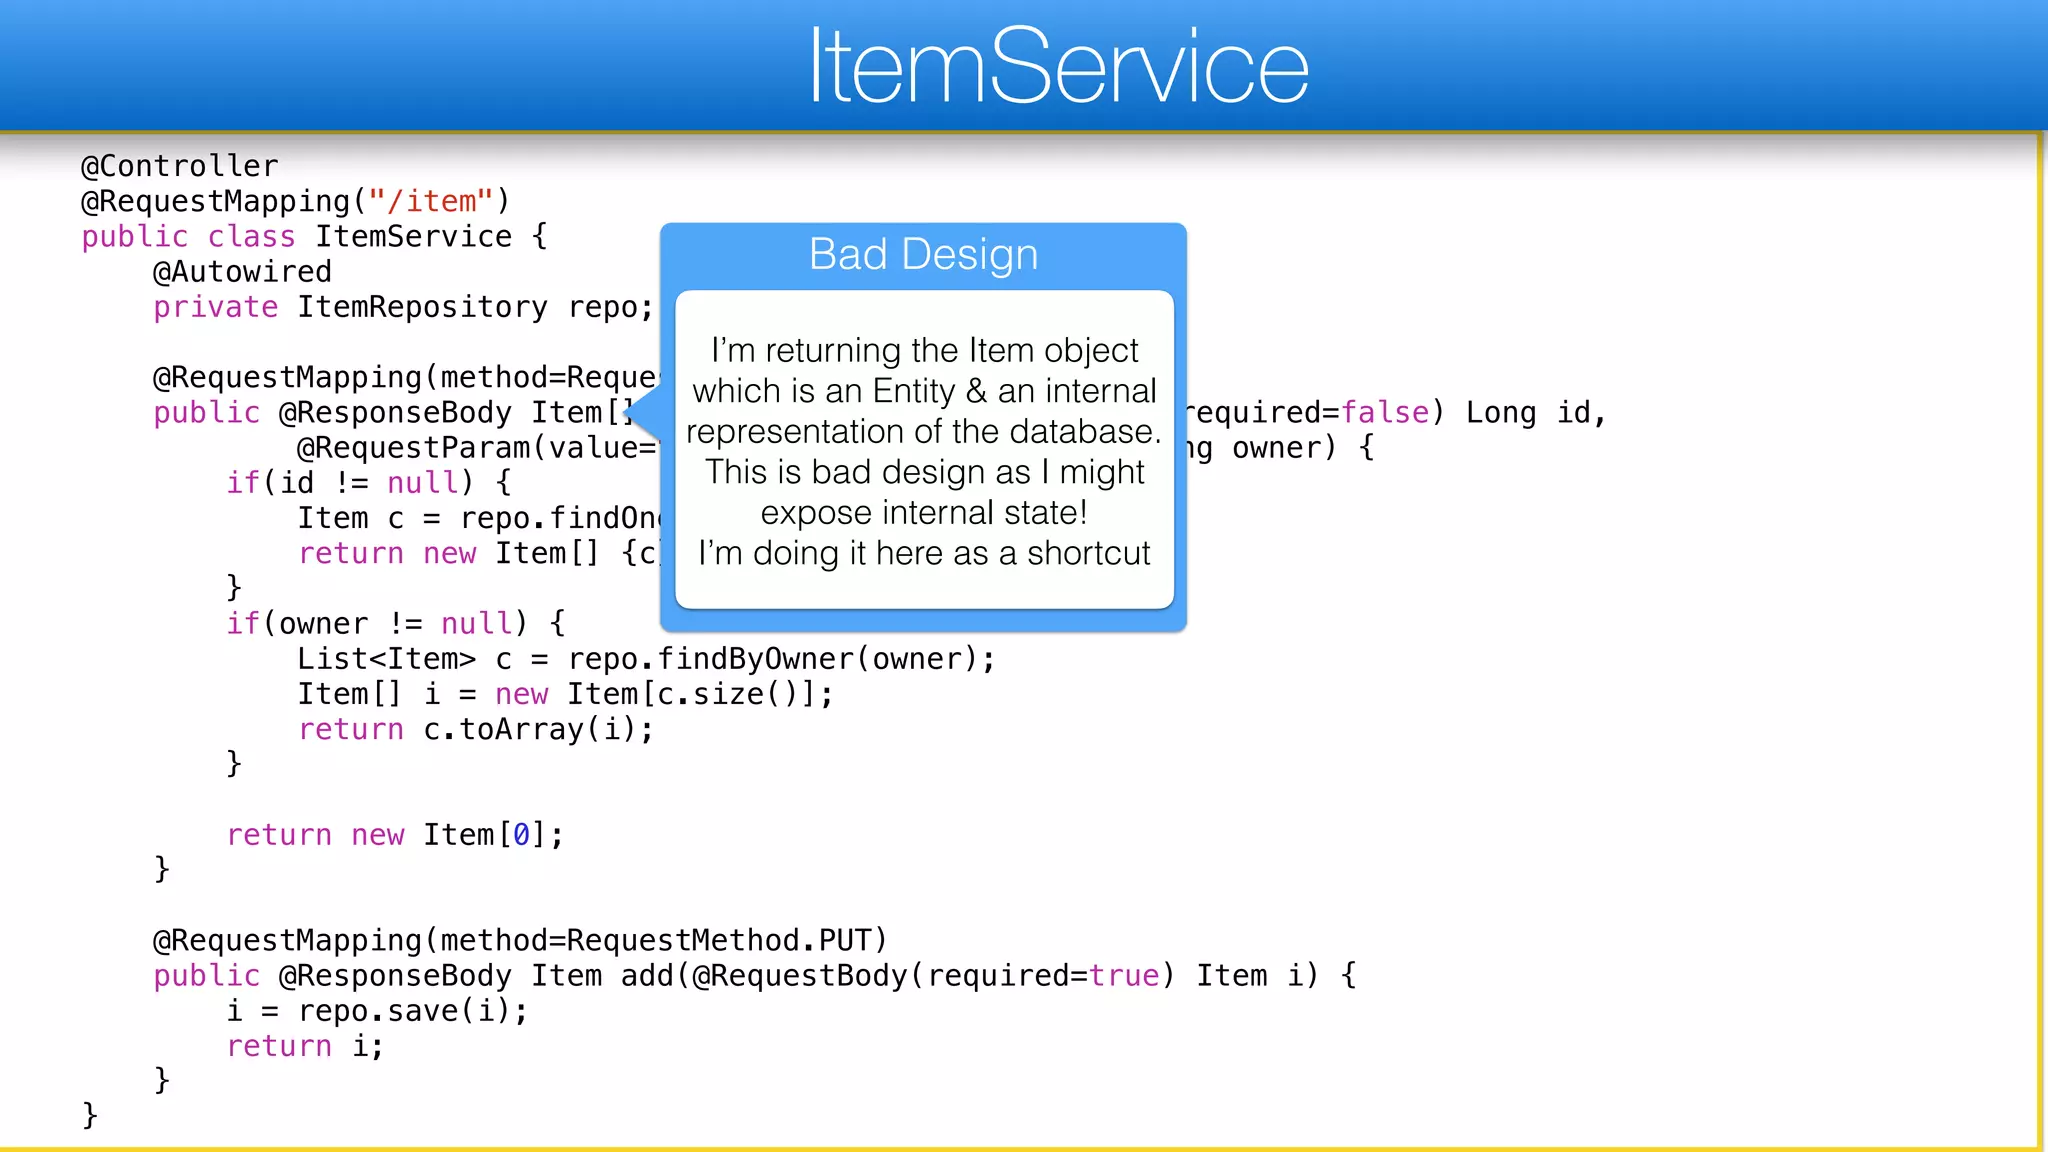Click the ItemService slide title
The width and height of the screenshot is (2048, 1152).
point(1058,66)
